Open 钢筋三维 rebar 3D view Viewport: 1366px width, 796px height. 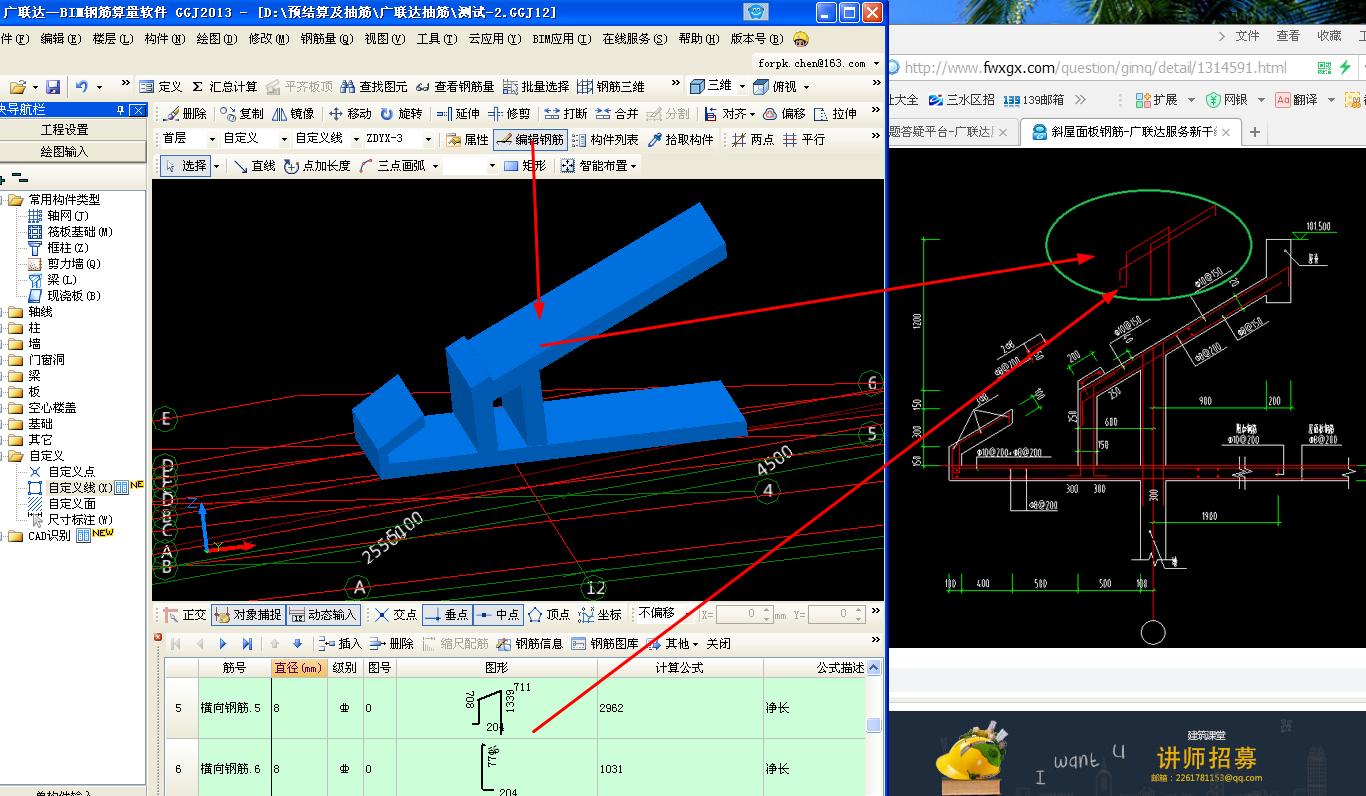coord(611,87)
